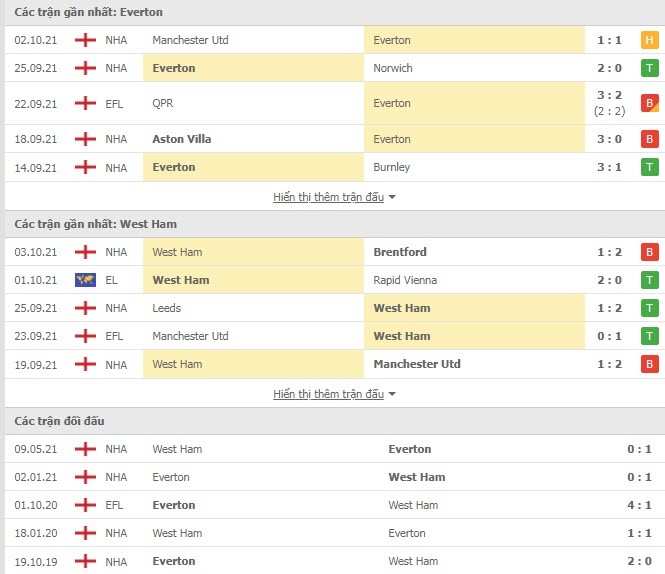Open the Everton 4:1 West Ham EFL result
Image resolution: width=665 pixels, height=574 pixels.
(335, 505)
